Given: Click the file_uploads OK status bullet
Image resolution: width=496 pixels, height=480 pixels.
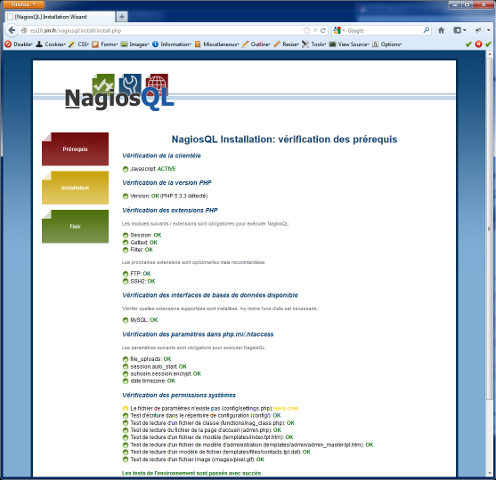Looking at the screenshot, I should pyautogui.click(x=125, y=359).
